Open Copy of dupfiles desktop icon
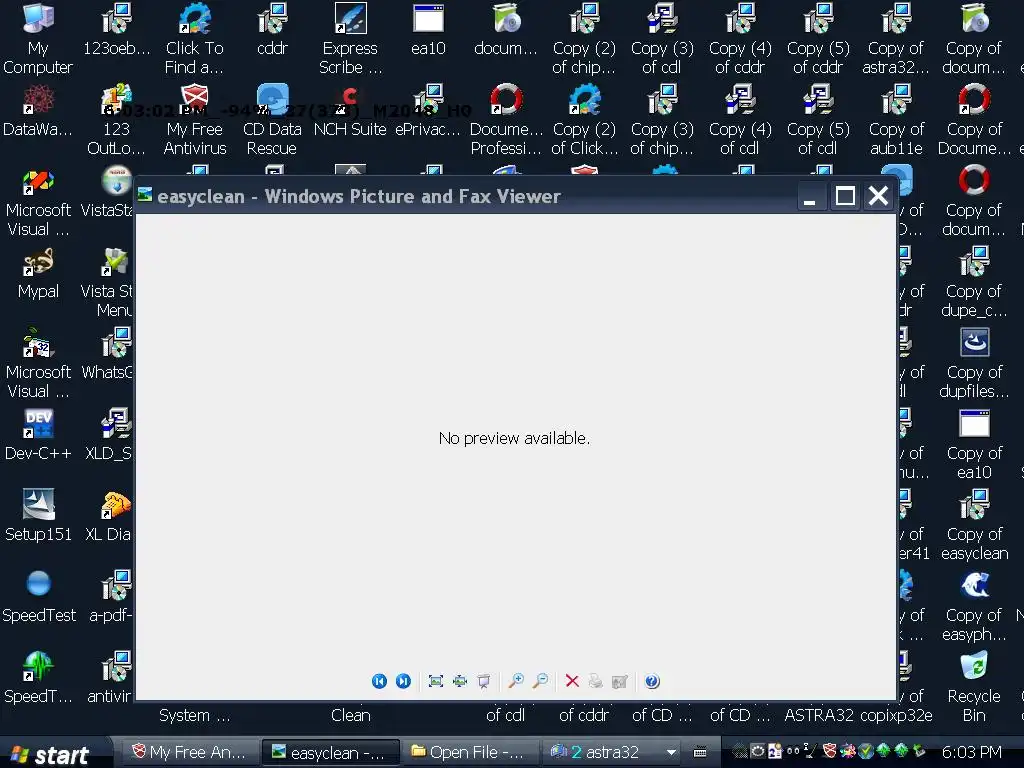Image resolution: width=1024 pixels, height=768 pixels. click(974, 363)
